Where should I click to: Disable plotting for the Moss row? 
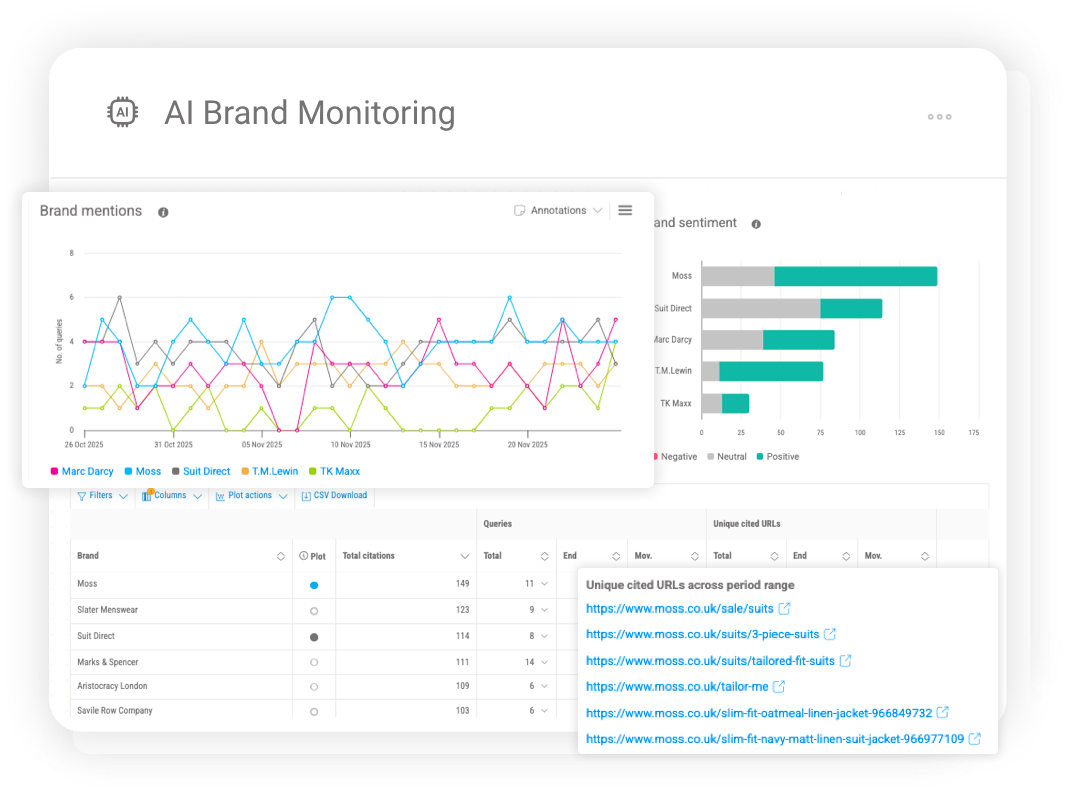[x=313, y=583]
